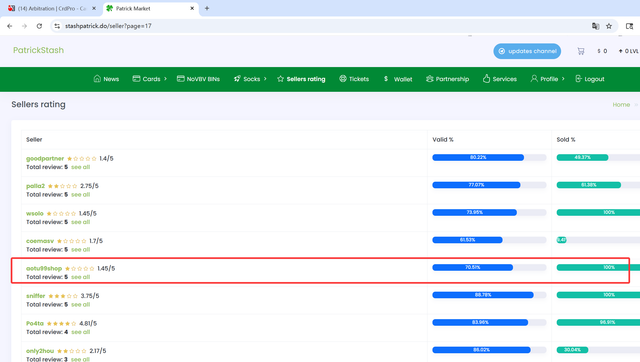Viewport: 640px width, 362px height.
Task: Expand the Profile menu chevron
Action: click(563, 79)
